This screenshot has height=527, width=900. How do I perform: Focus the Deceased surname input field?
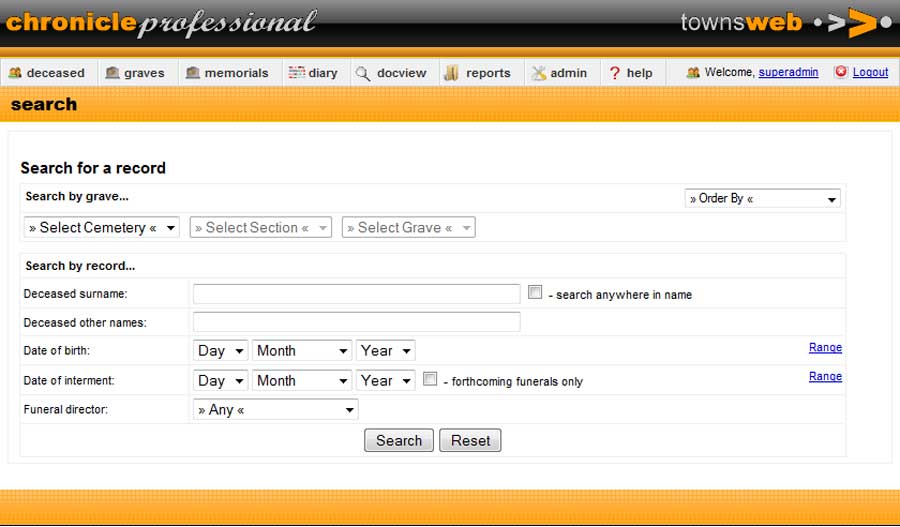356,293
